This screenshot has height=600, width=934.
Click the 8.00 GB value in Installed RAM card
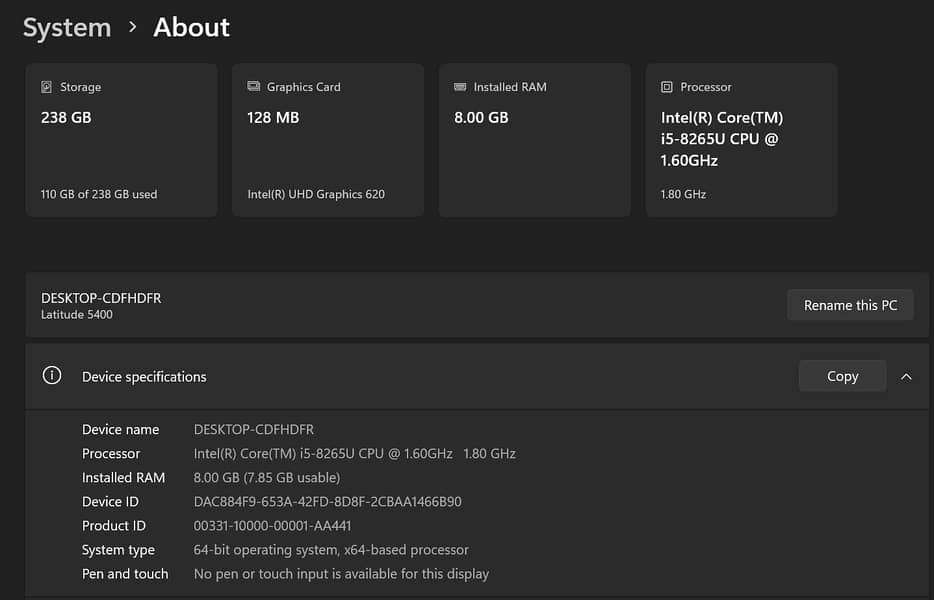(x=482, y=118)
